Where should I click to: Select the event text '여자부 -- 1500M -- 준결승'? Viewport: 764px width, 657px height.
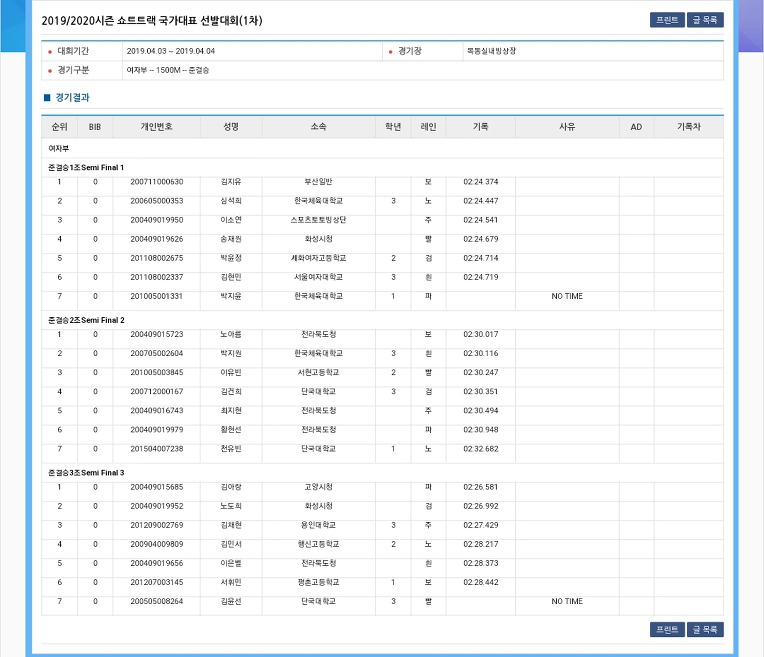[168, 70]
